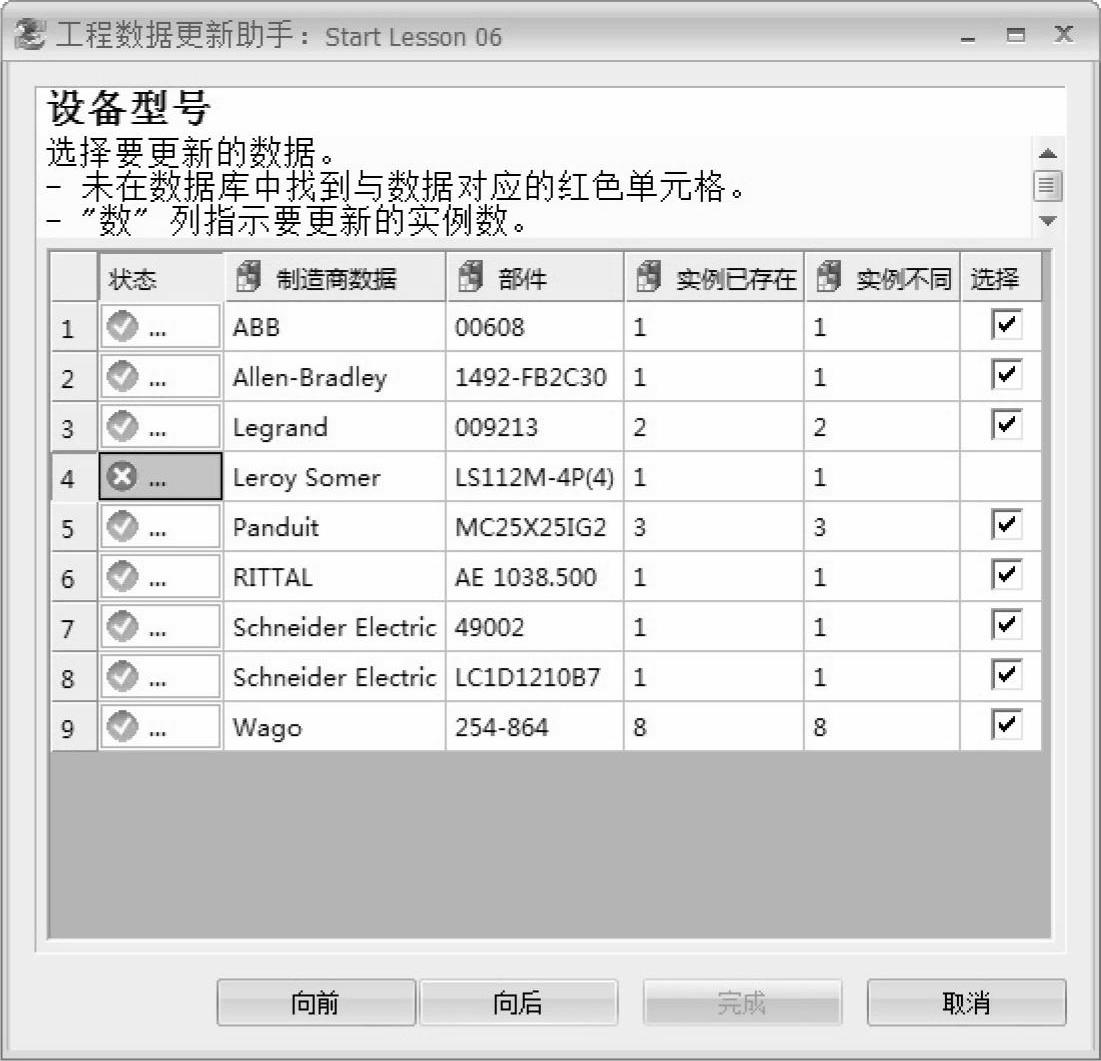Click the green check status icon in the ABB row
Screen dimensions: 1101x1061
pyautogui.click(x=122, y=326)
